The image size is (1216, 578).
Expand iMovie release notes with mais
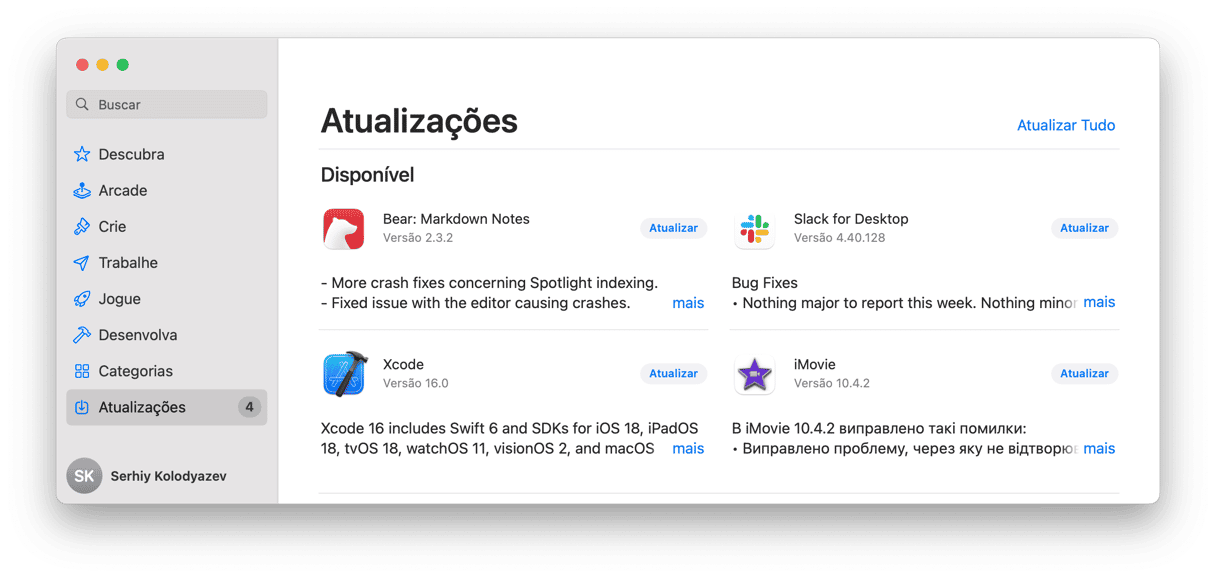pyautogui.click(x=1099, y=449)
